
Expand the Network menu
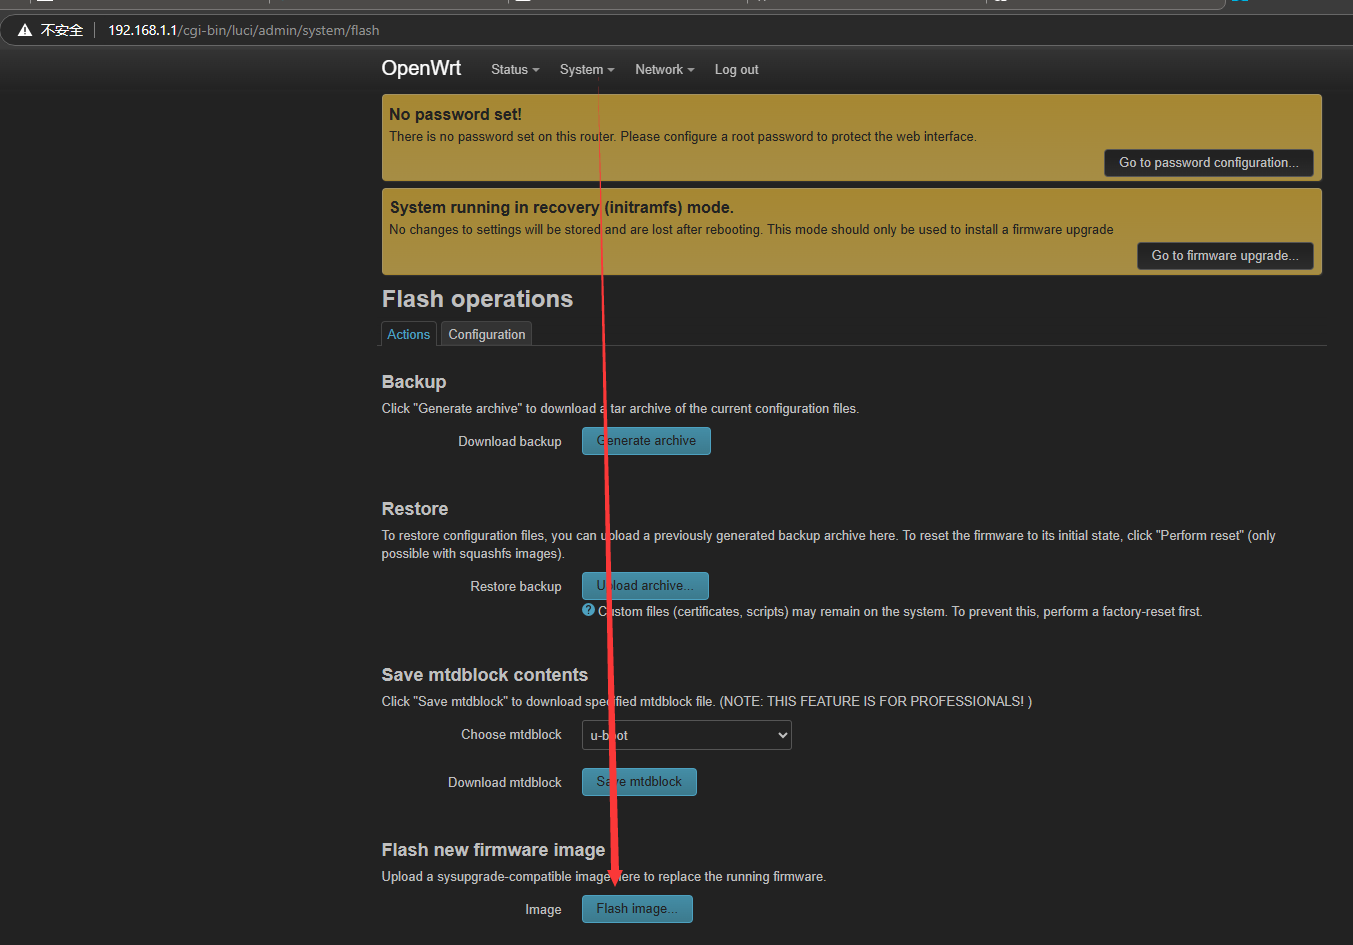coord(664,70)
